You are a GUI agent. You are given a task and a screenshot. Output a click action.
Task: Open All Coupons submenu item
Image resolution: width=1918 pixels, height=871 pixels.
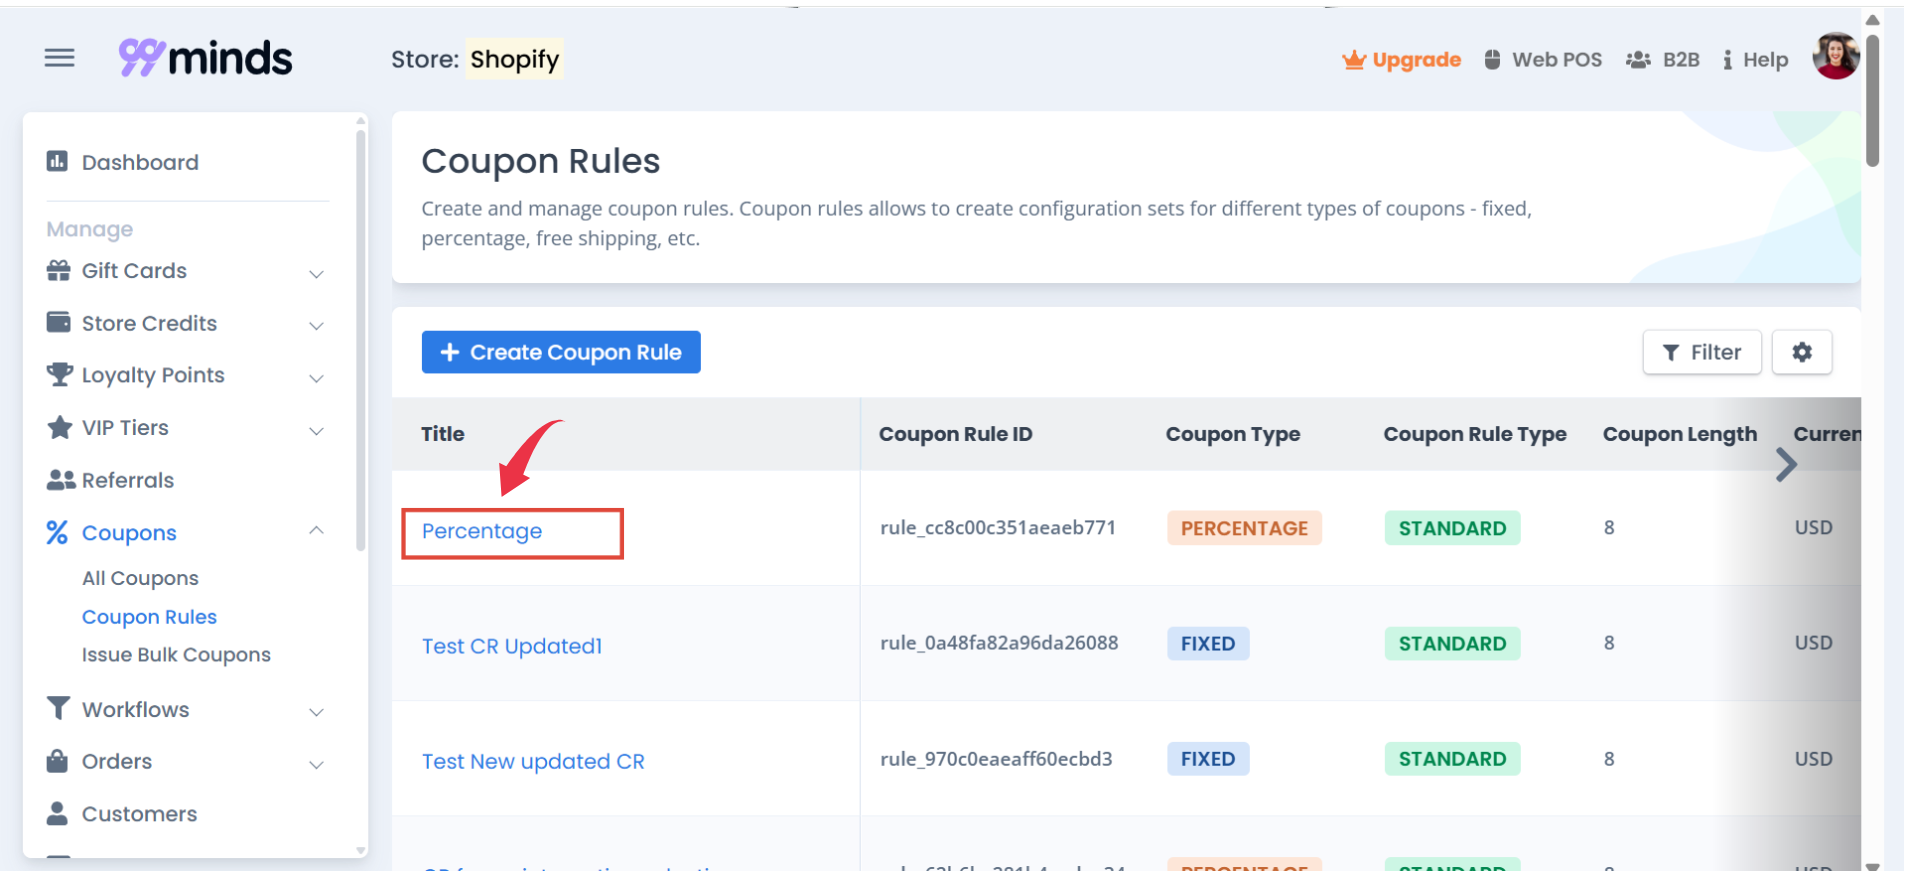(140, 578)
